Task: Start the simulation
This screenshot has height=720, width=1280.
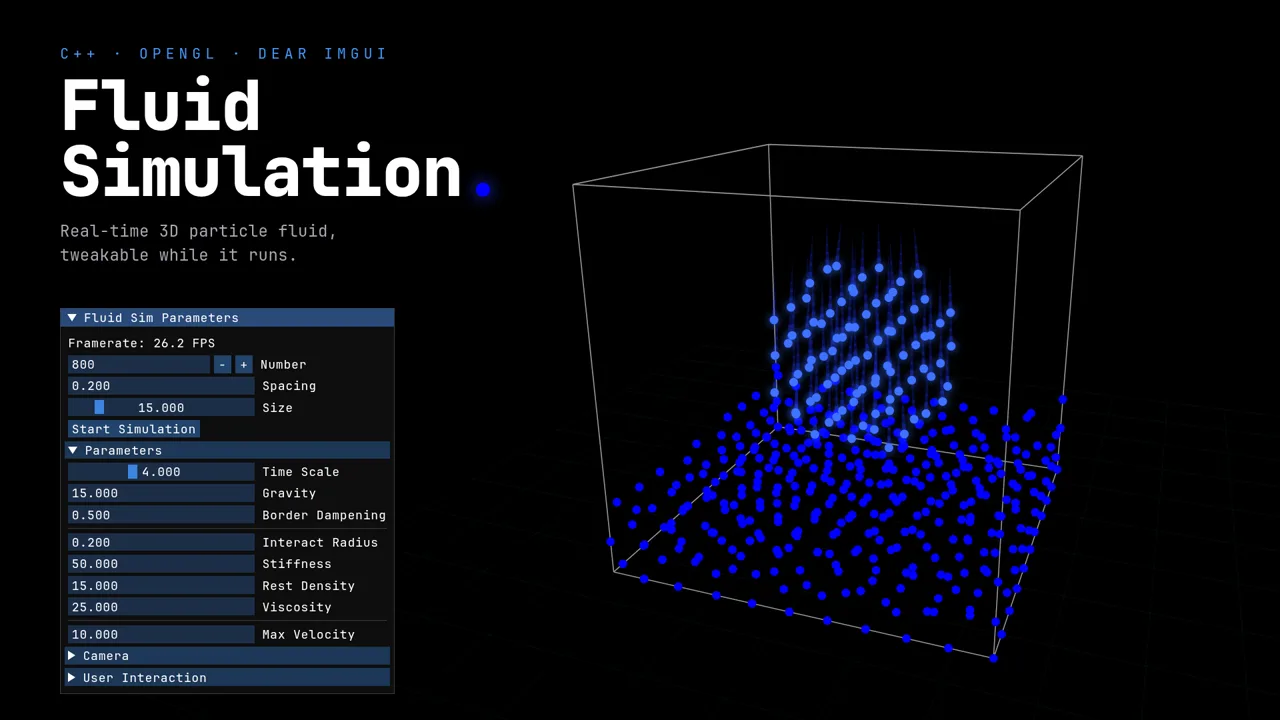Action: pyautogui.click(x=134, y=429)
